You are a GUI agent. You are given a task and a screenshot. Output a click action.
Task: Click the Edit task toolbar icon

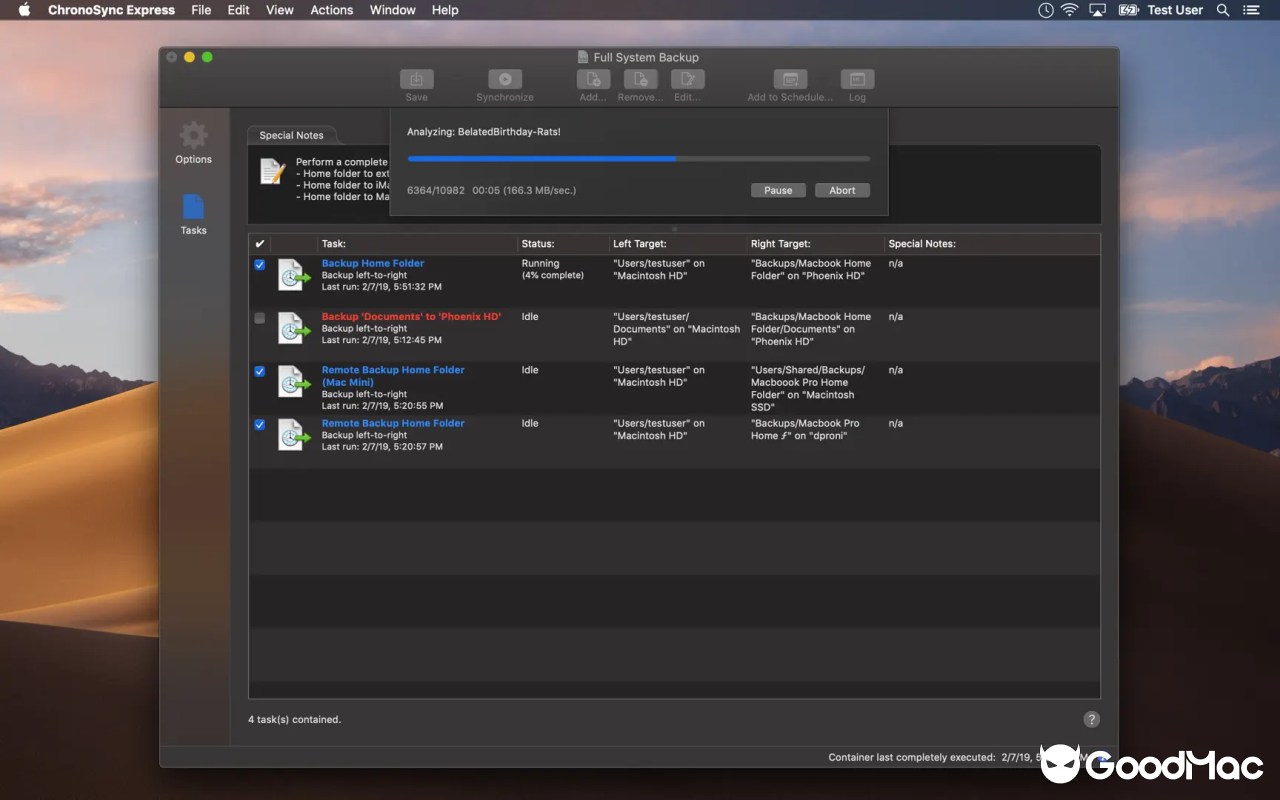pos(687,78)
